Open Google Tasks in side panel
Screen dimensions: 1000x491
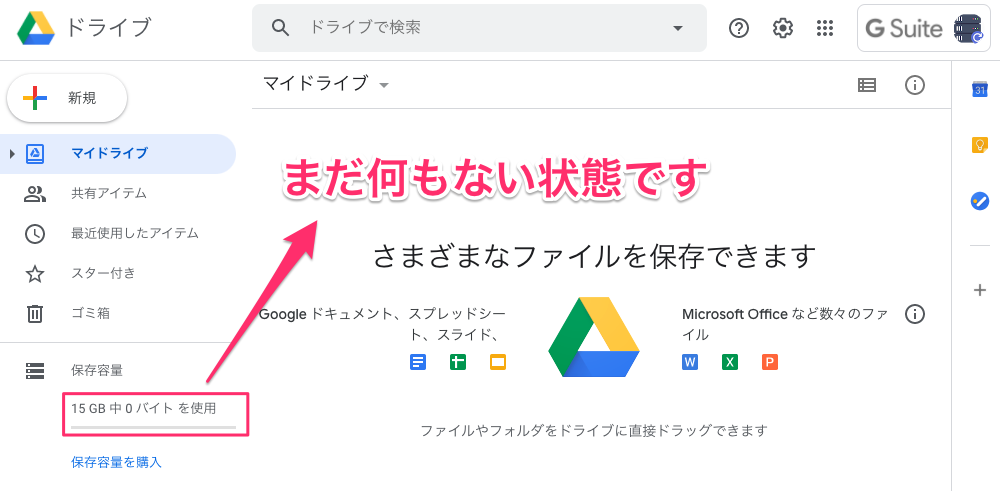980,201
